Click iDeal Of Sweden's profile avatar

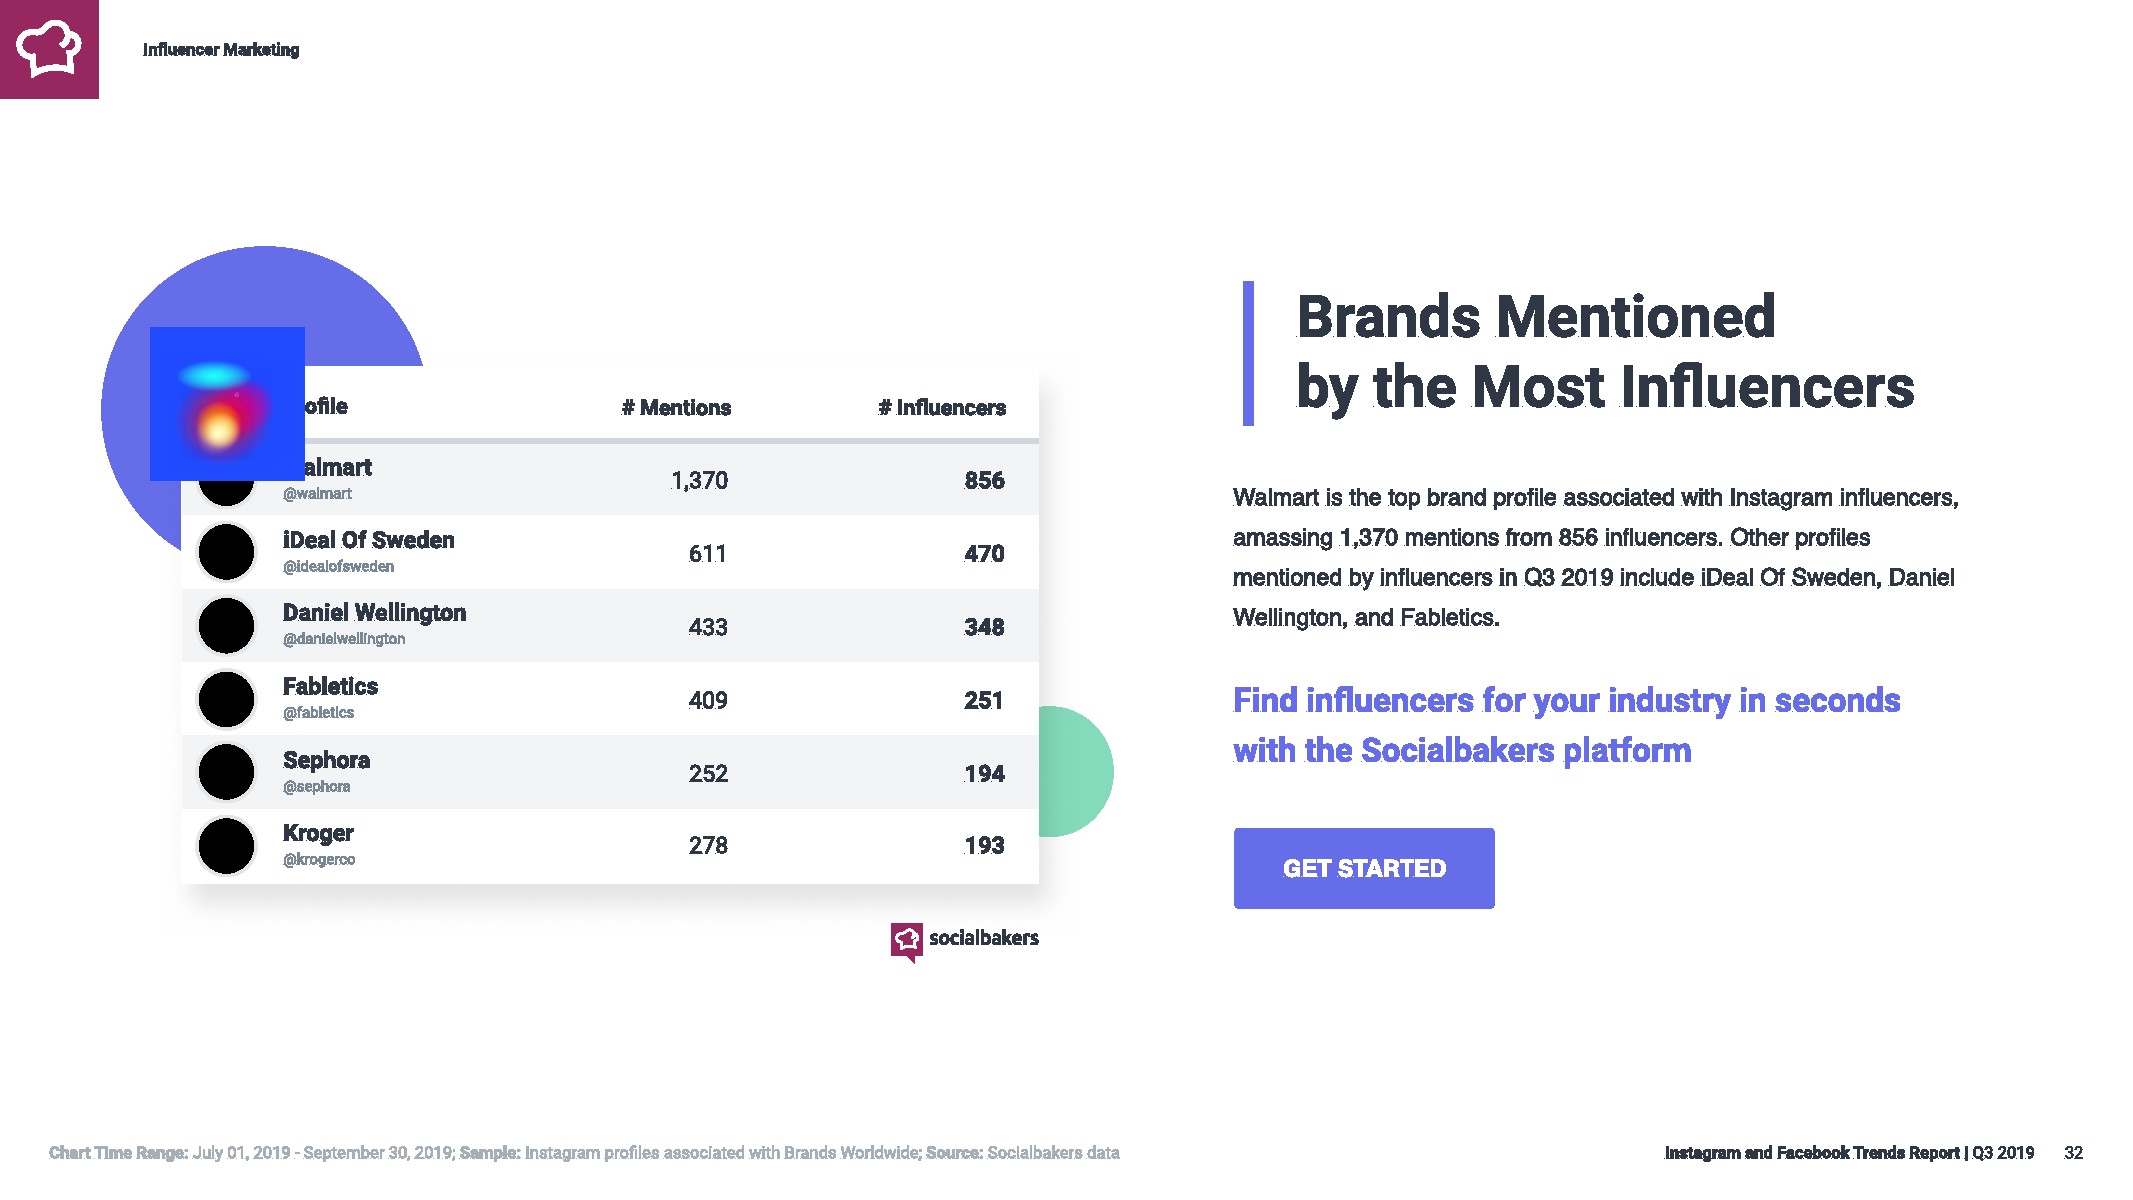(x=227, y=552)
